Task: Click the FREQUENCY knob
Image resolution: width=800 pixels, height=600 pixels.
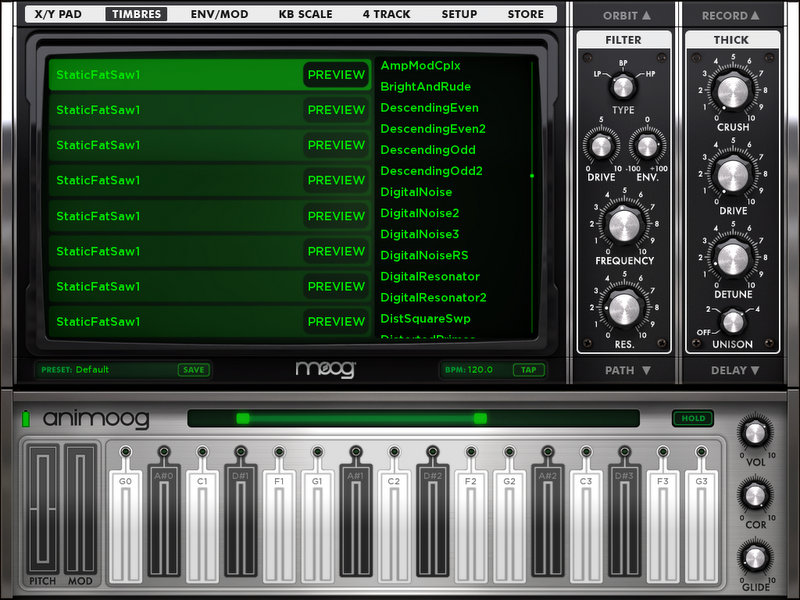Action: pyautogui.click(x=624, y=224)
